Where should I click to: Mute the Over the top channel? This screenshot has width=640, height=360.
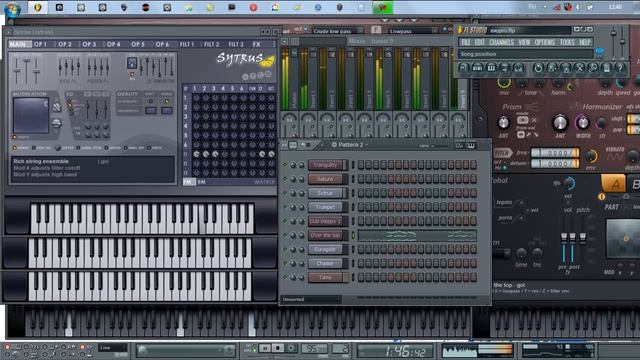click(285, 235)
